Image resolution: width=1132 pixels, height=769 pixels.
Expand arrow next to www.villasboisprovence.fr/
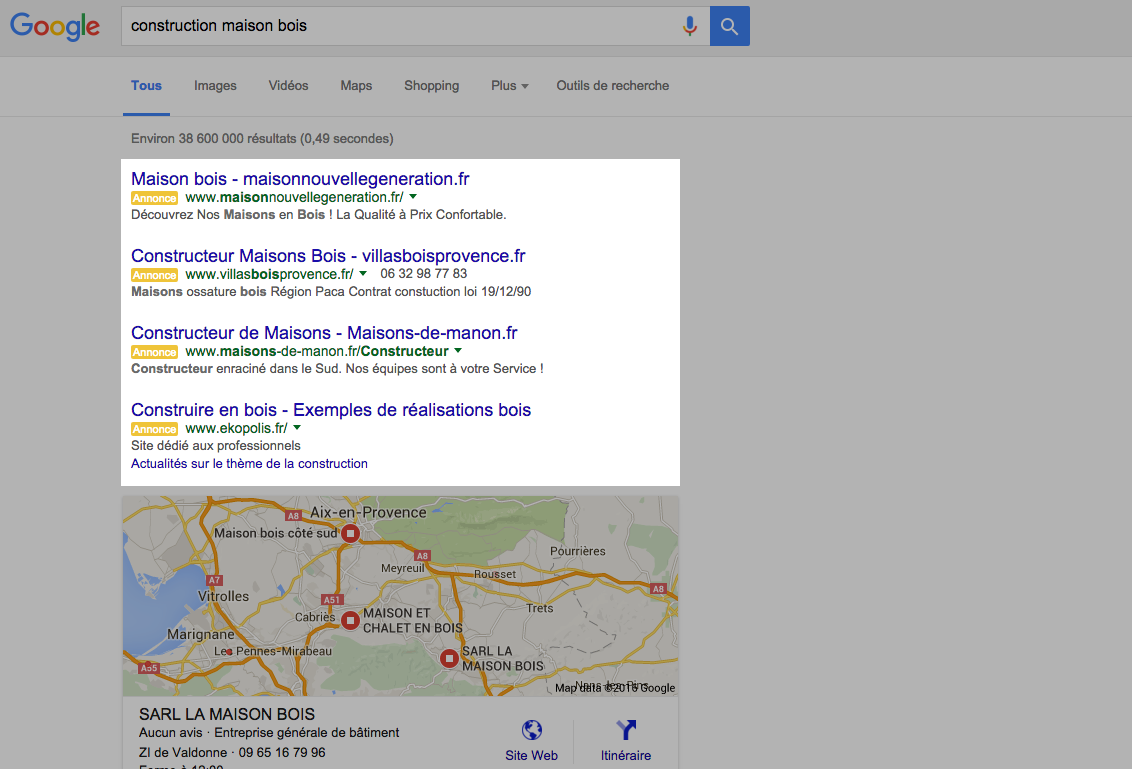point(363,274)
